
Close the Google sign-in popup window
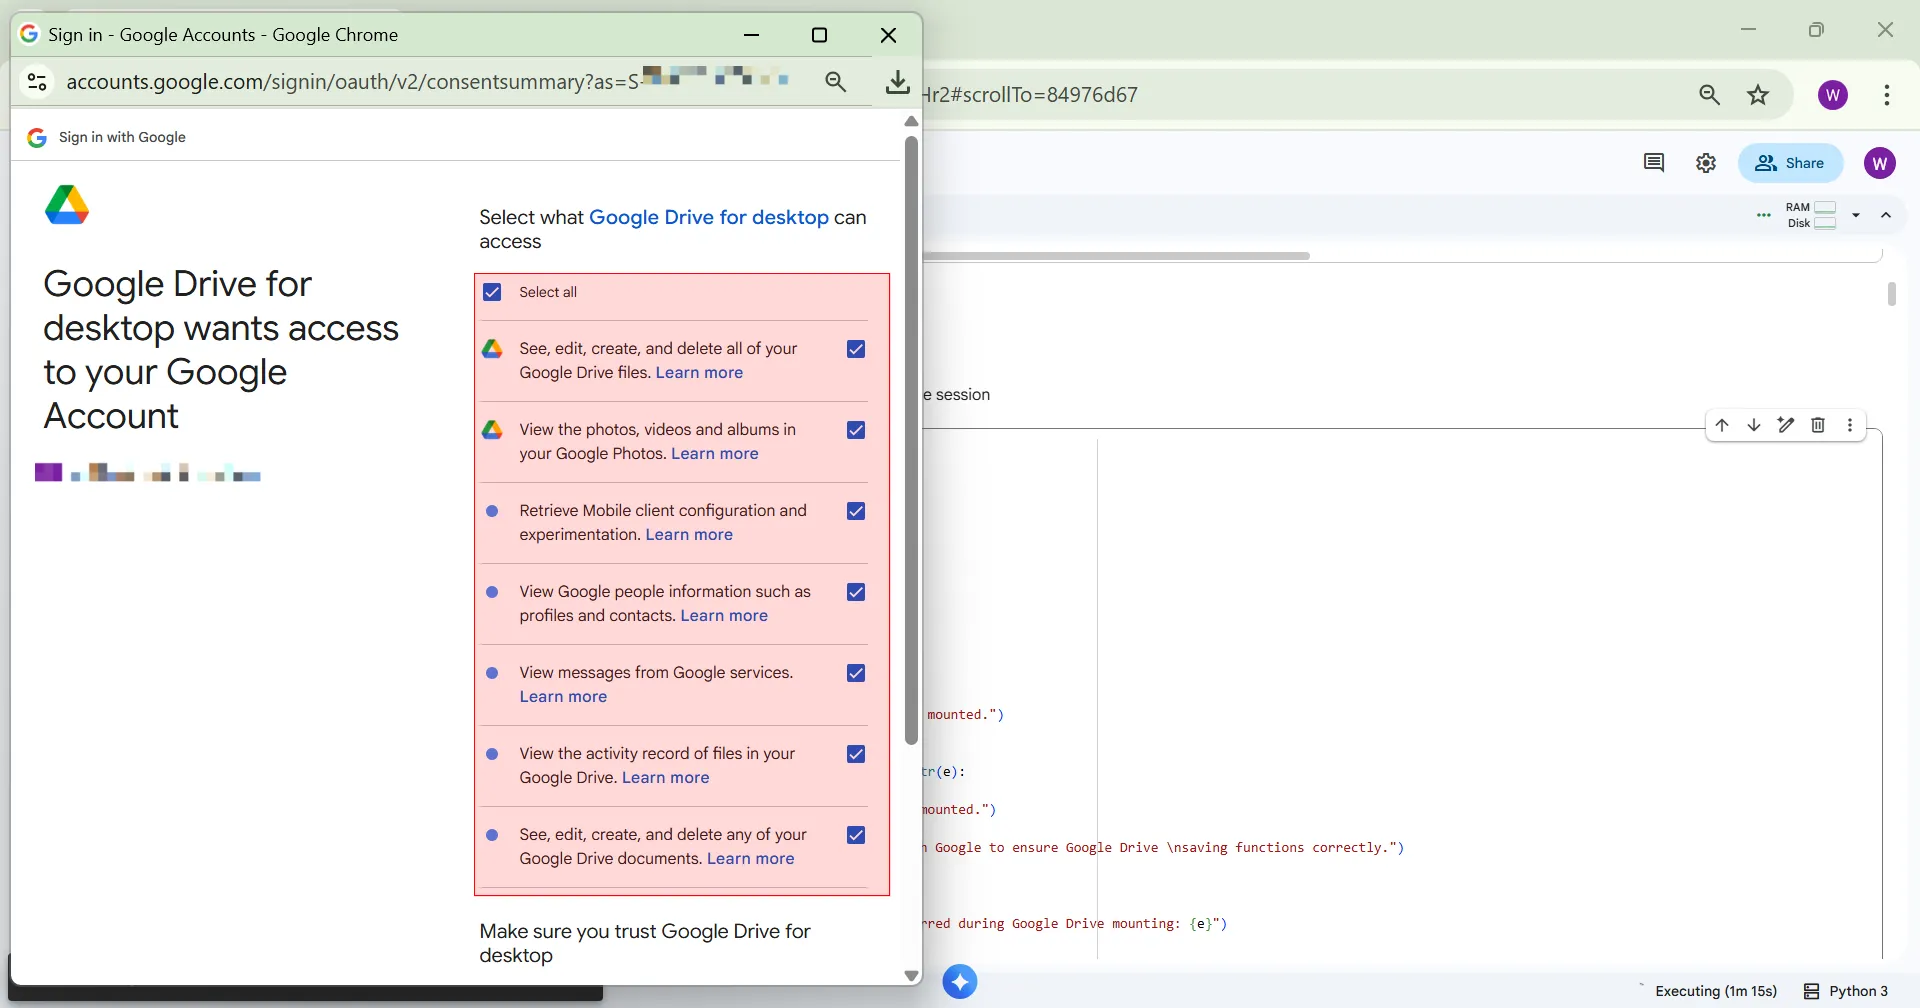click(x=888, y=35)
